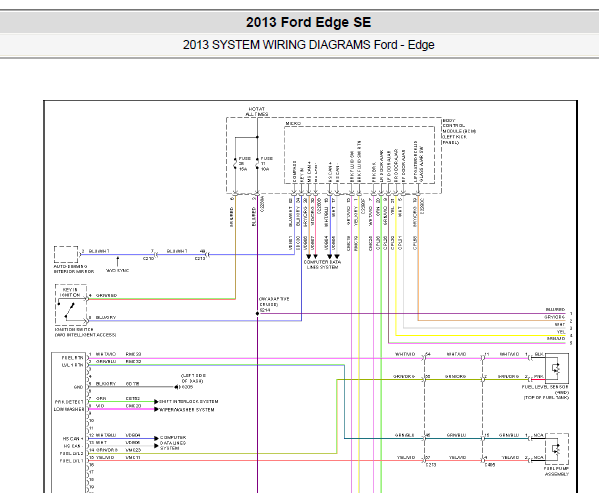The width and height of the screenshot is (599, 493).
Task: Click the 'FUEL LVL 2' pin label
Action: point(71,453)
